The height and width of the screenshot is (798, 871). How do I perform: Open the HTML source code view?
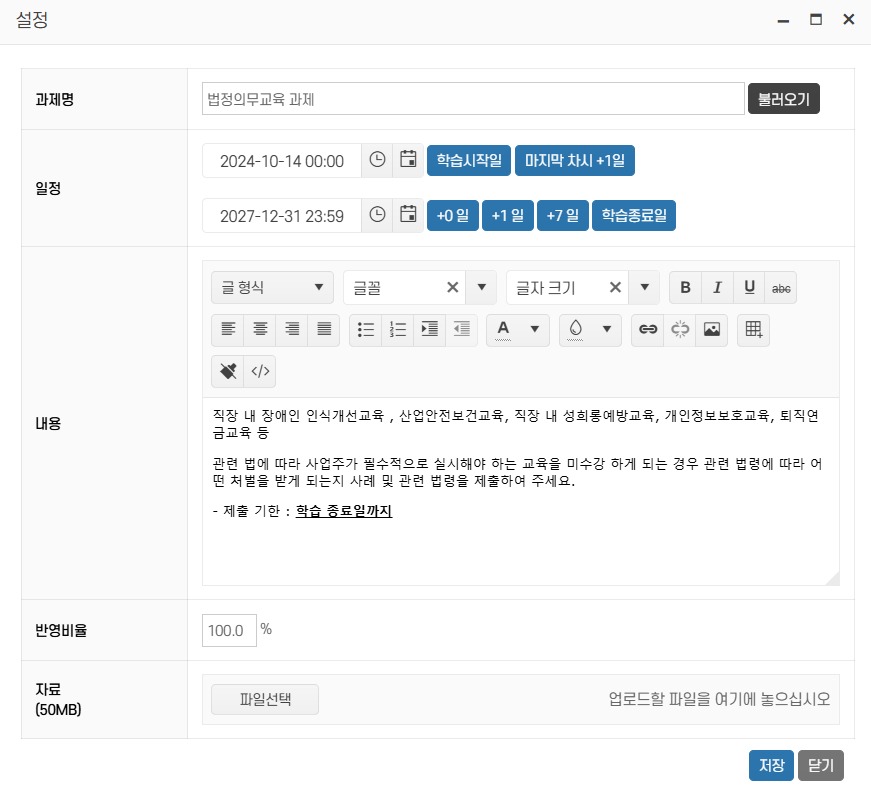tap(260, 371)
